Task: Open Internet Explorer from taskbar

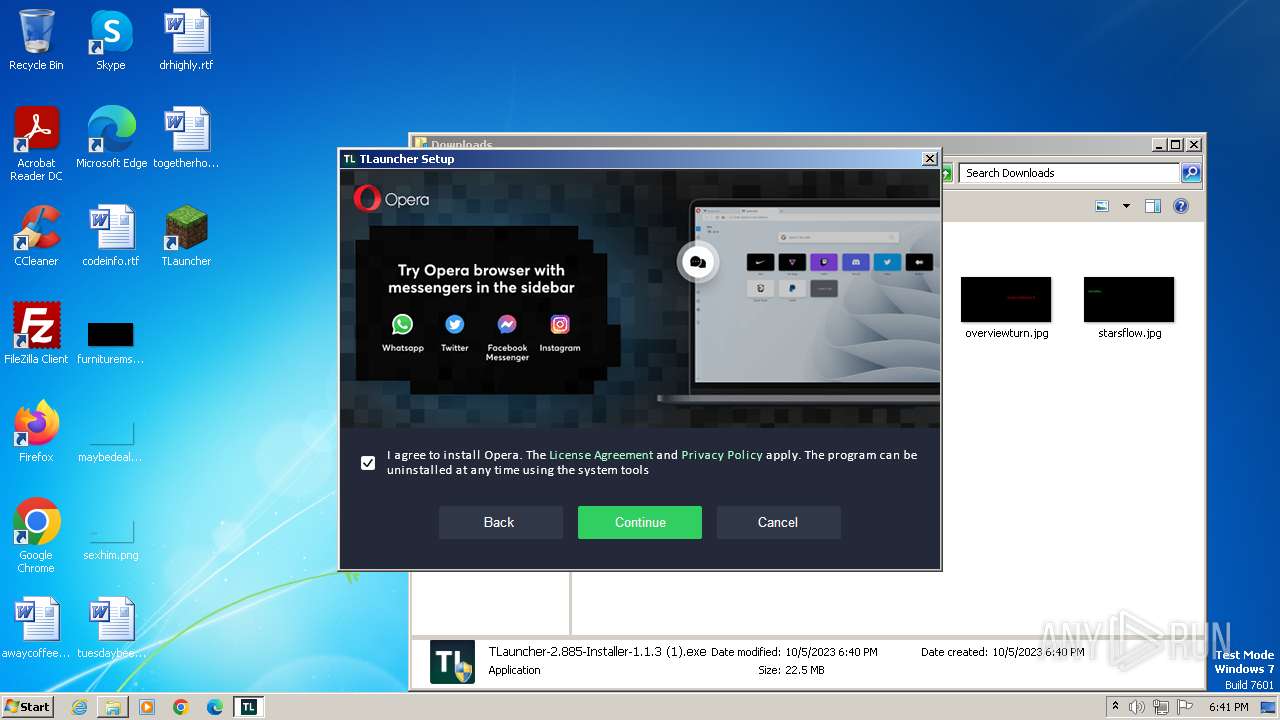Action: tap(79, 707)
